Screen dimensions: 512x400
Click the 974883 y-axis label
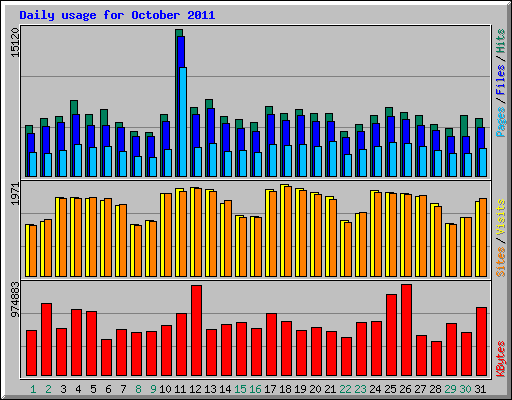tap(15, 299)
